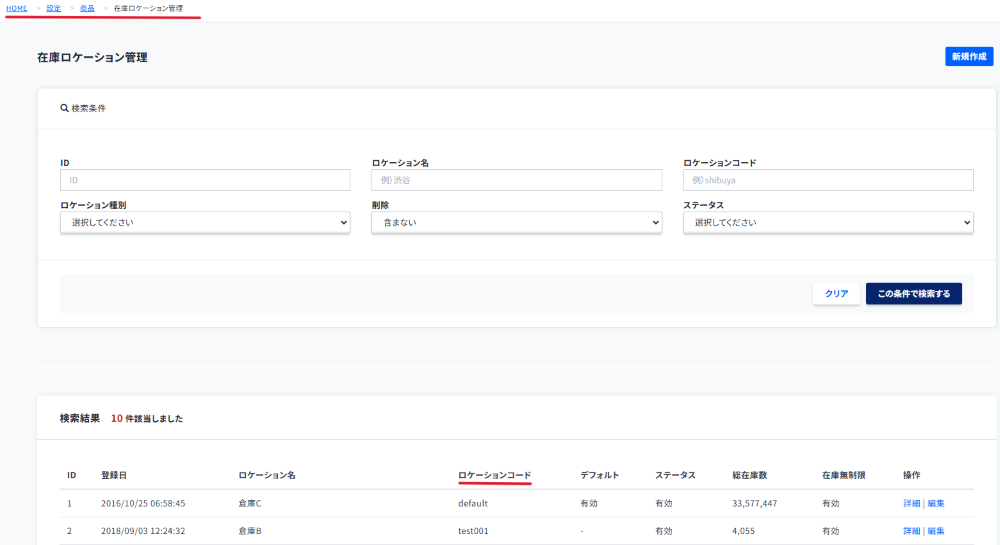Image resolution: width=1000 pixels, height=545 pixels.
Task: Go to HOME via breadcrumb
Action: point(17,8)
